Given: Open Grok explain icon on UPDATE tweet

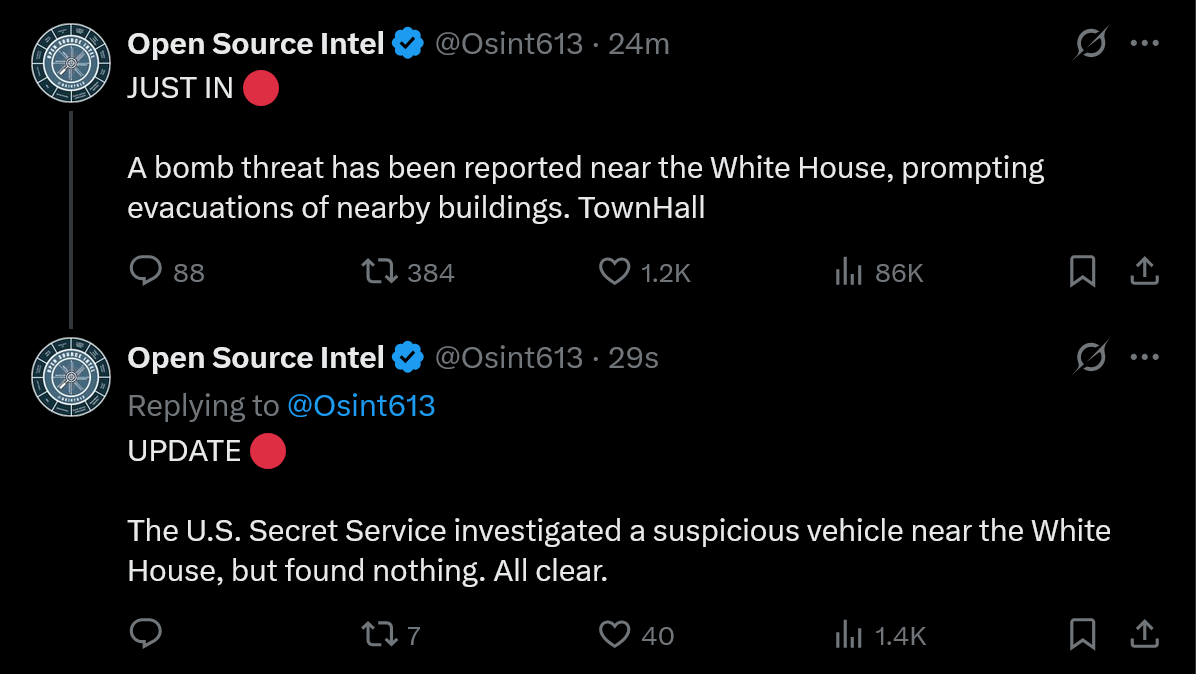Looking at the screenshot, I should [x=1091, y=357].
